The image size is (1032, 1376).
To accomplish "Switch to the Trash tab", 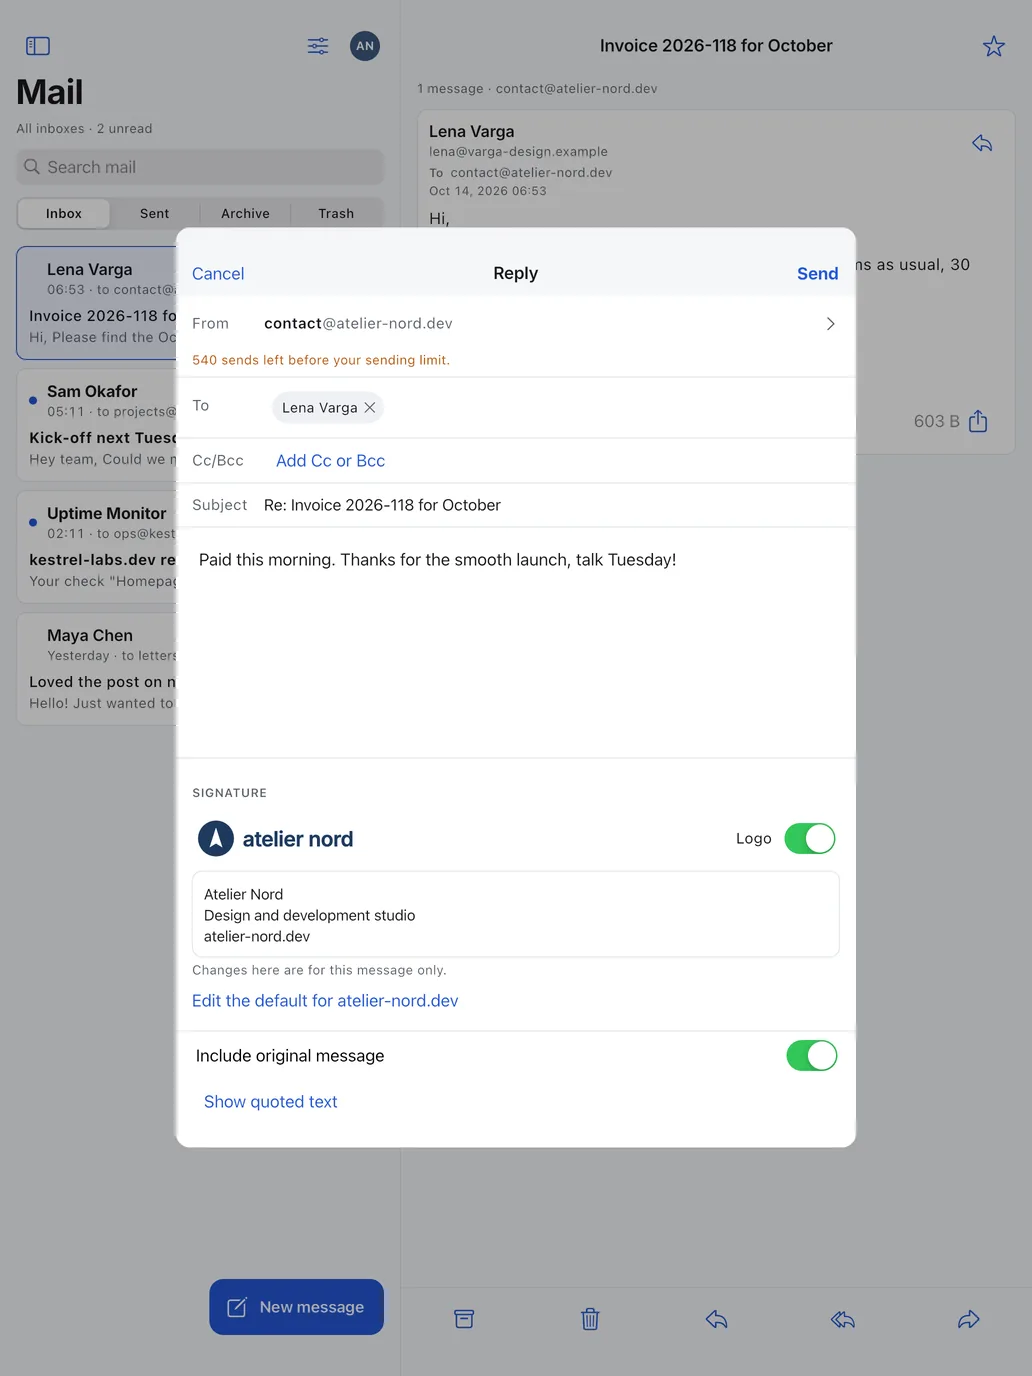I will click(336, 213).
